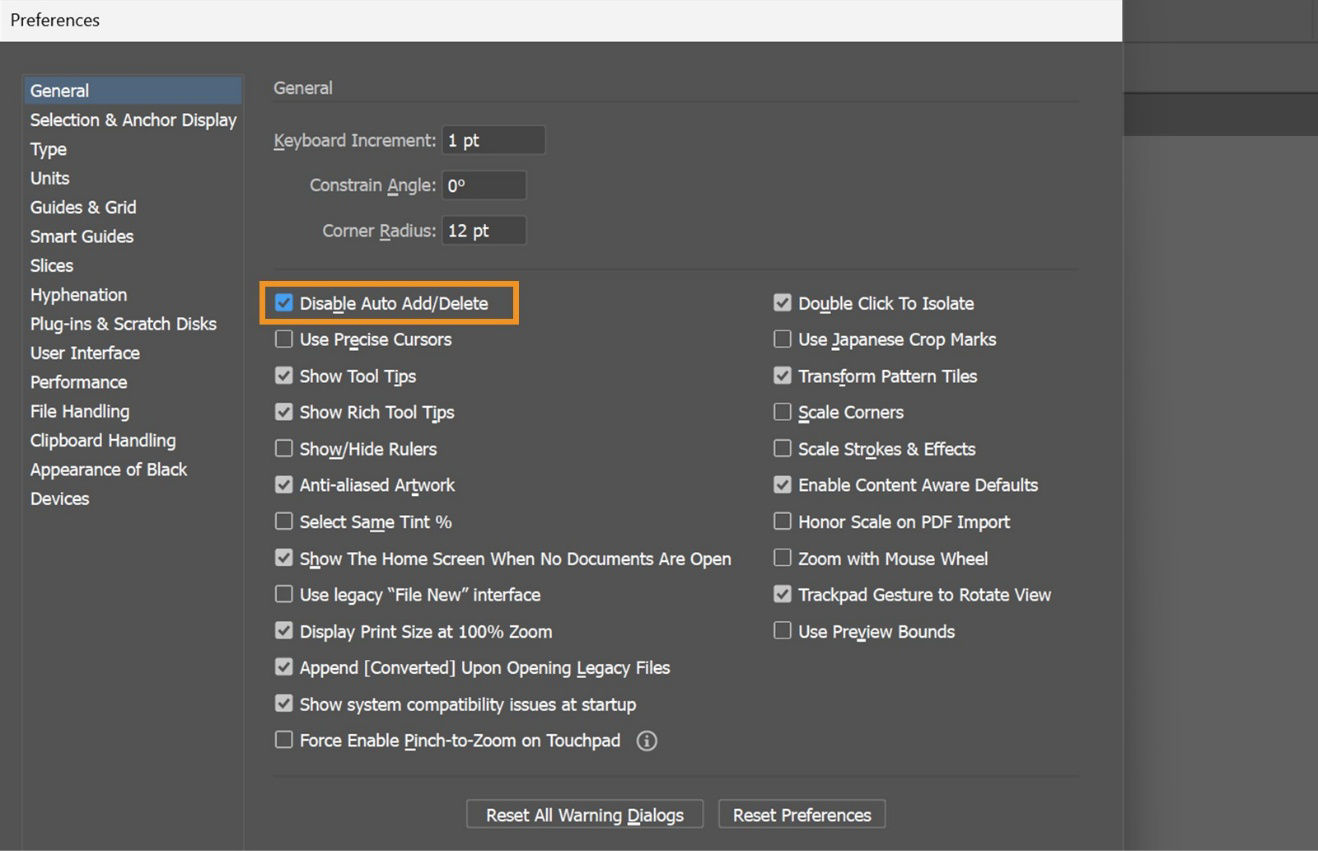Image resolution: width=1318 pixels, height=851 pixels.
Task: Disable Trackpad Gesture to Rotate View
Action: click(783, 593)
